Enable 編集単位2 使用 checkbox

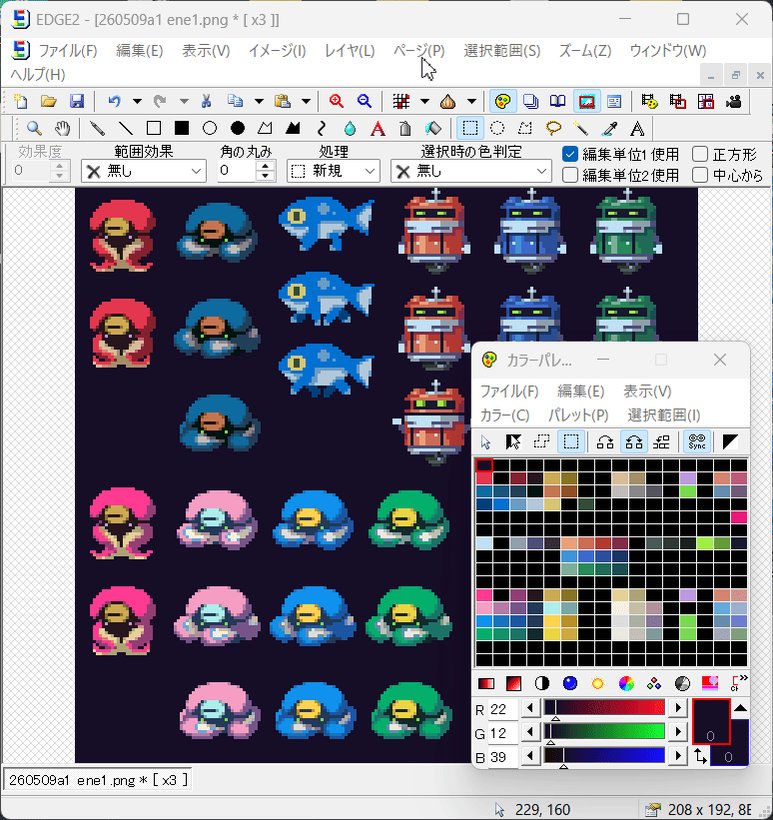[570, 175]
